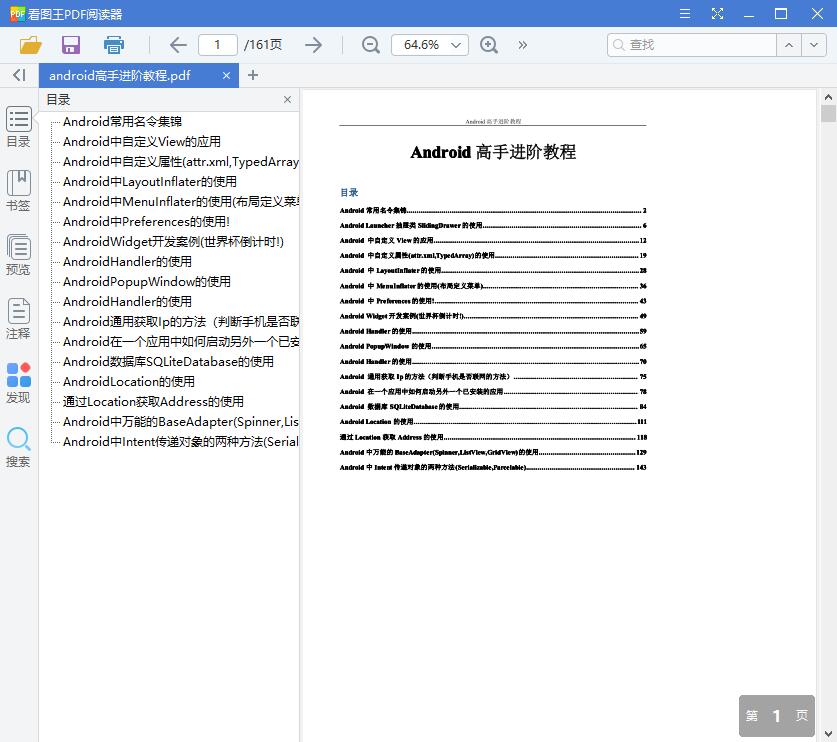Screen dimensions: 837x742
Task: Open the 搜索 search panel
Action: pyautogui.click(x=19, y=447)
